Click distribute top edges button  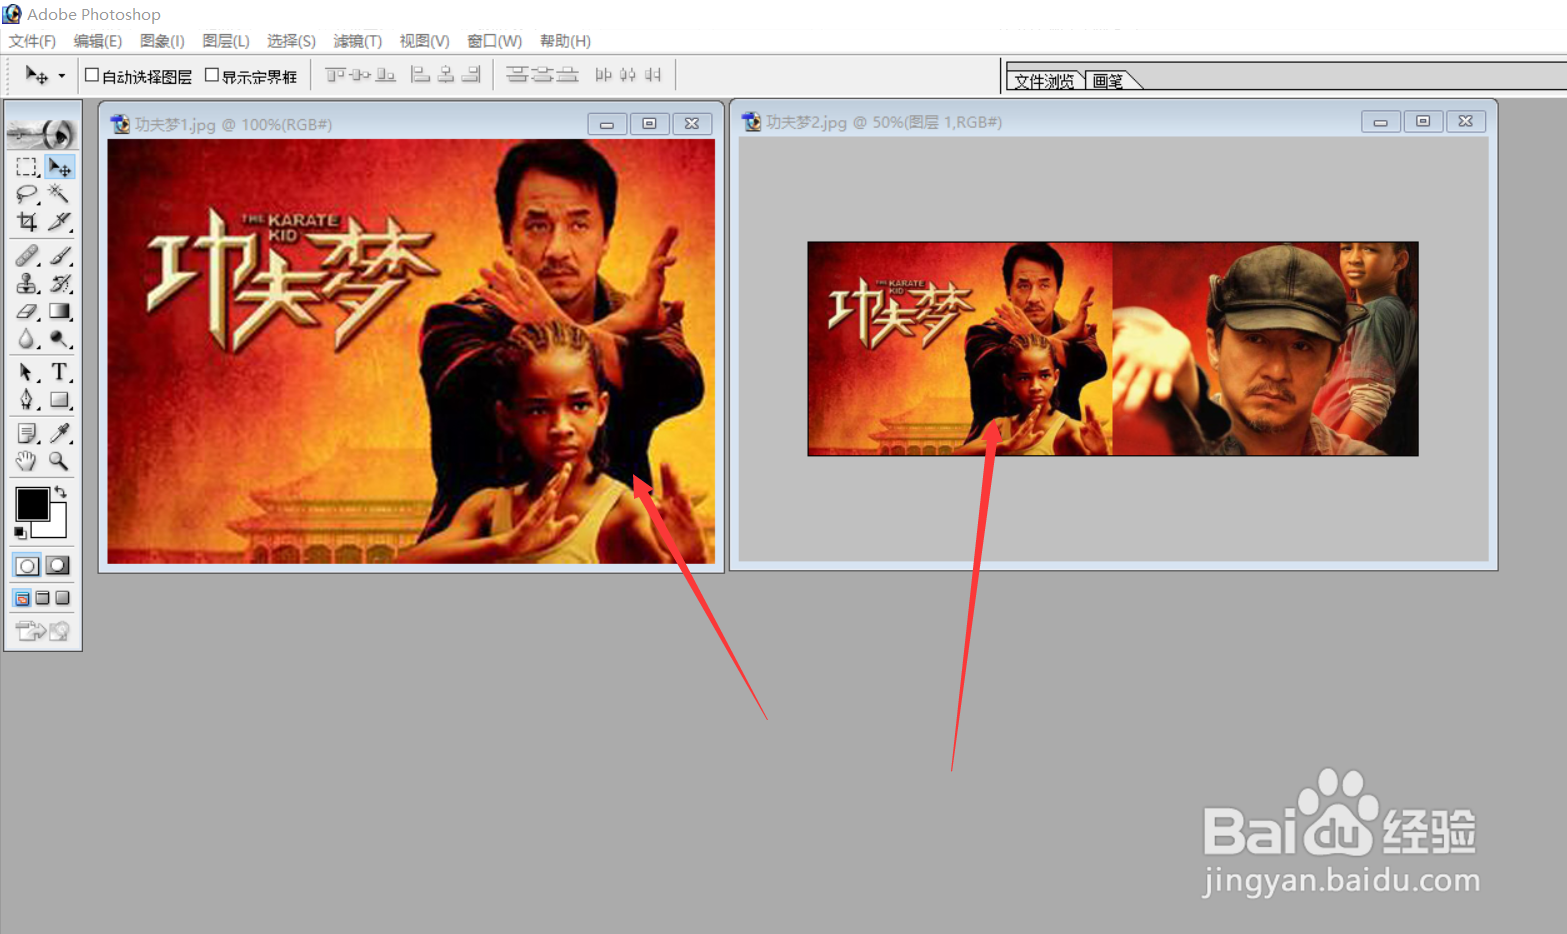click(517, 75)
